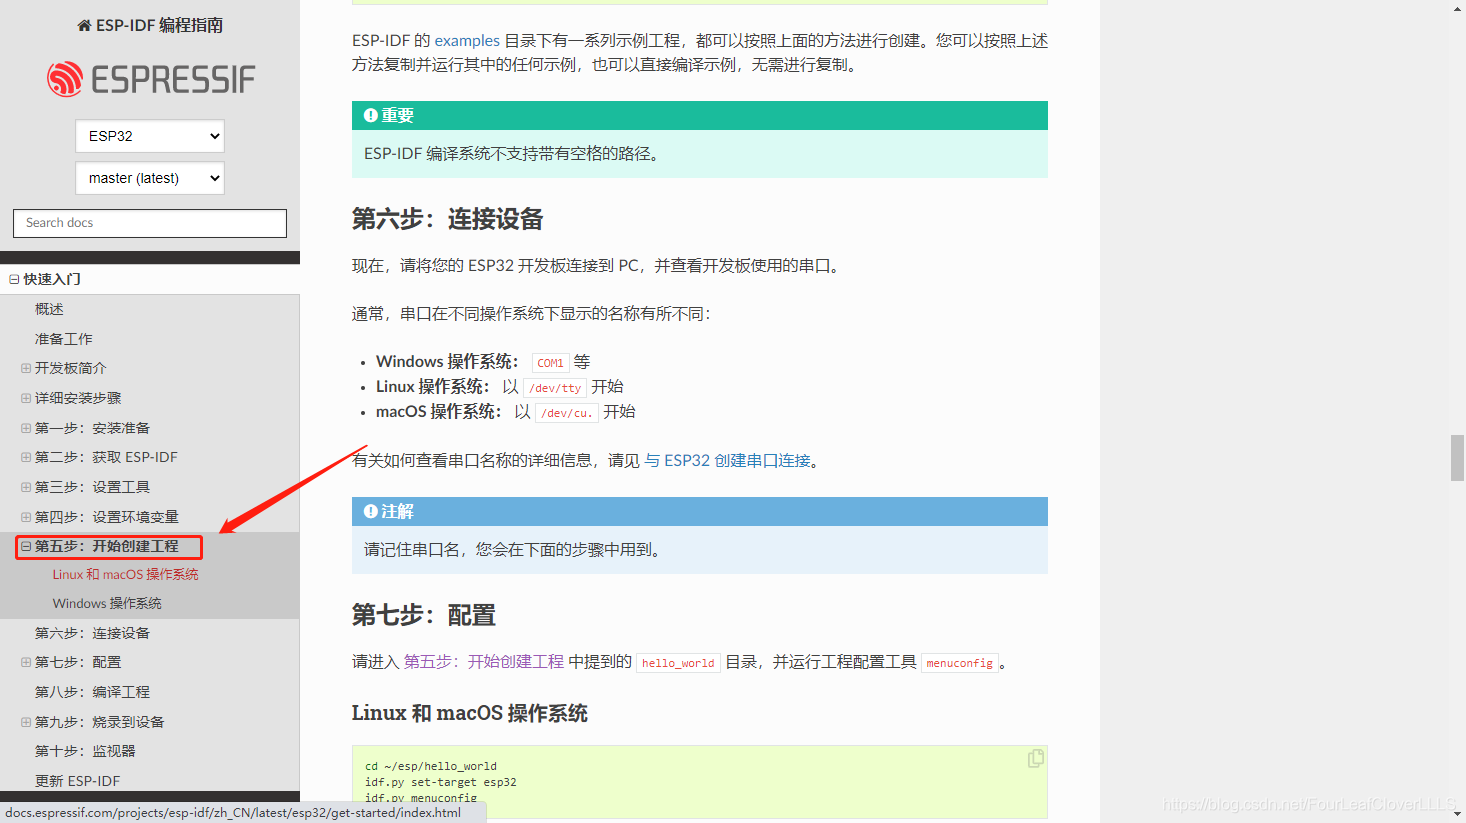Select 概述 in the sidebar navigation
1466x823 pixels.
click(x=48, y=308)
